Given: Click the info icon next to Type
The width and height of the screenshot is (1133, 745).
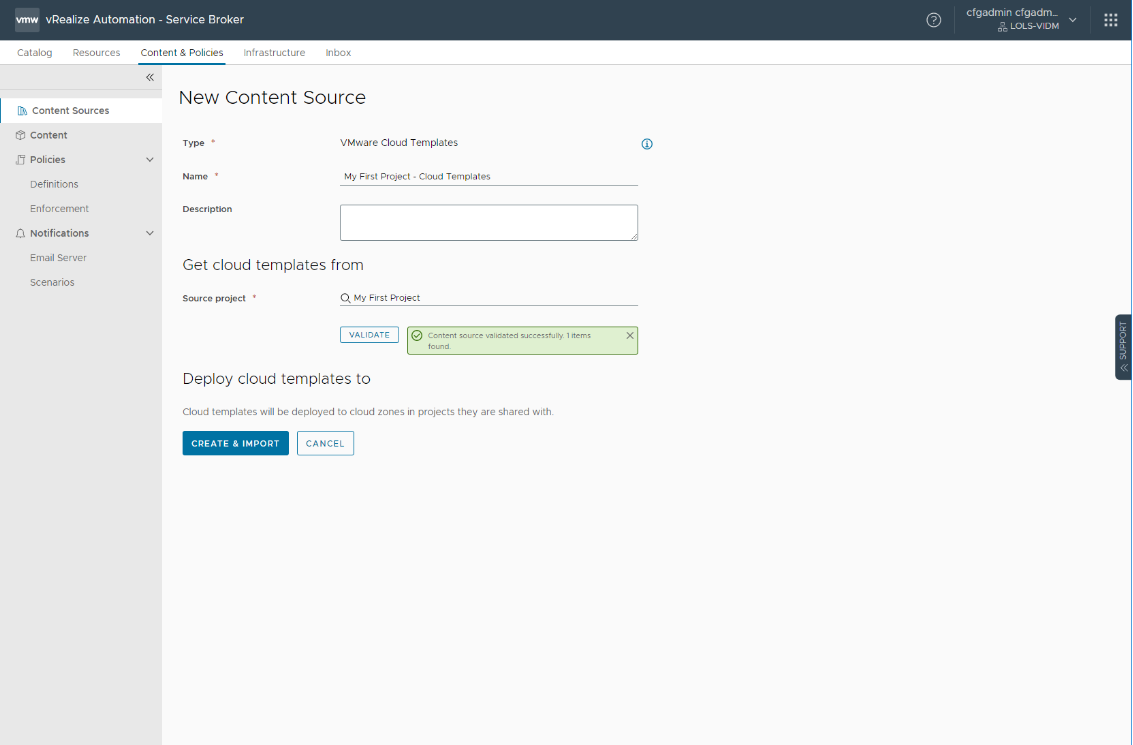Looking at the screenshot, I should point(647,144).
